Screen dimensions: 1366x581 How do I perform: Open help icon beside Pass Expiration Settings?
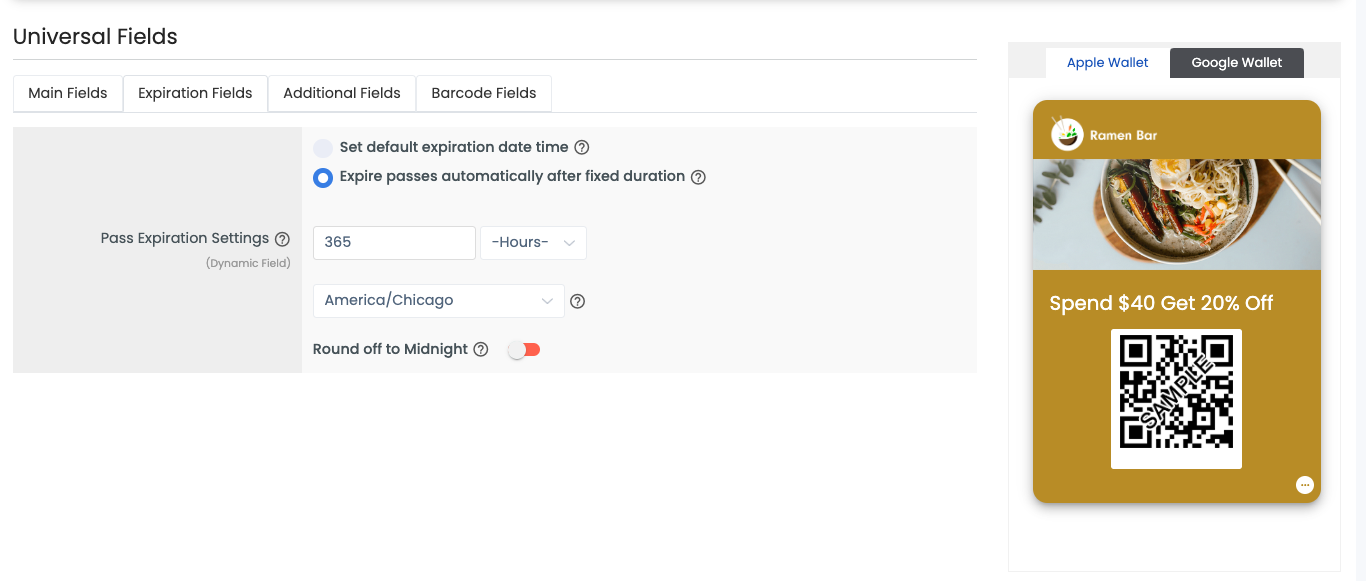pos(282,239)
